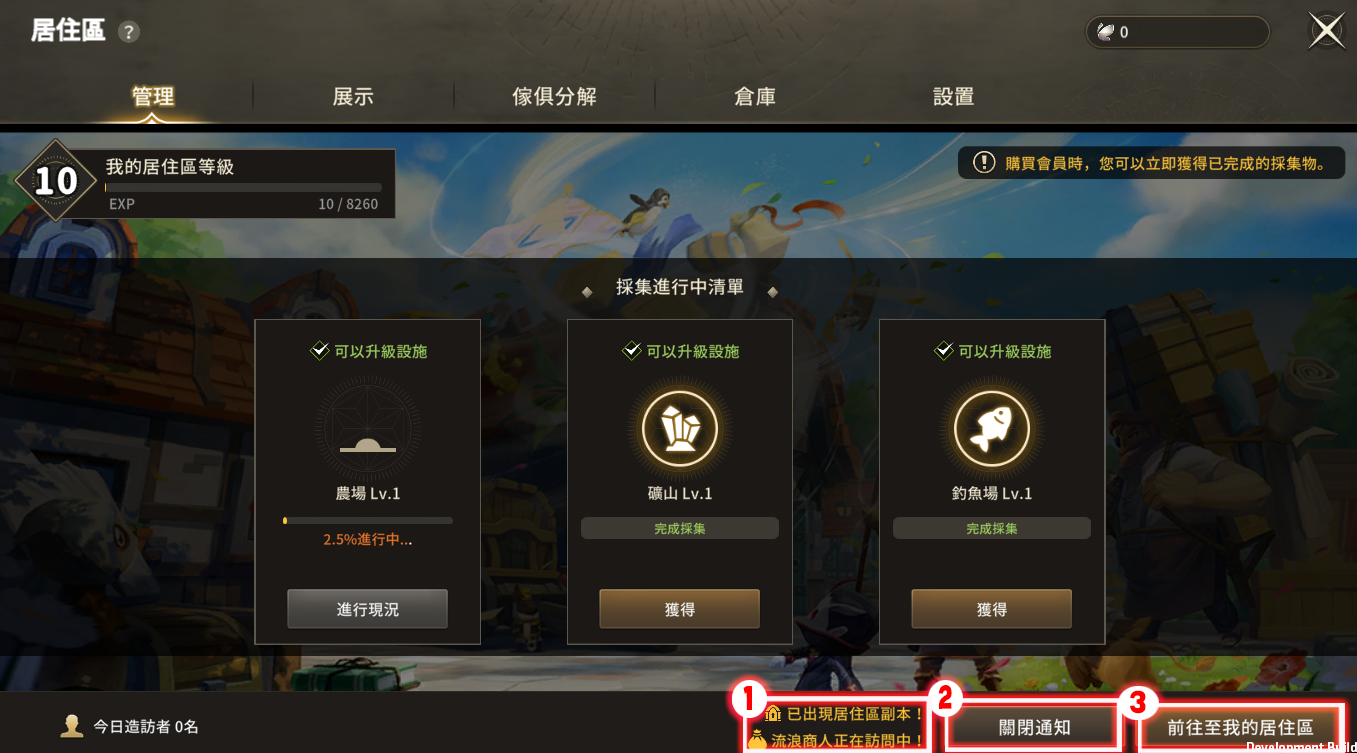
Task: Click 前往至我的居住區 button
Action: pos(1240,727)
